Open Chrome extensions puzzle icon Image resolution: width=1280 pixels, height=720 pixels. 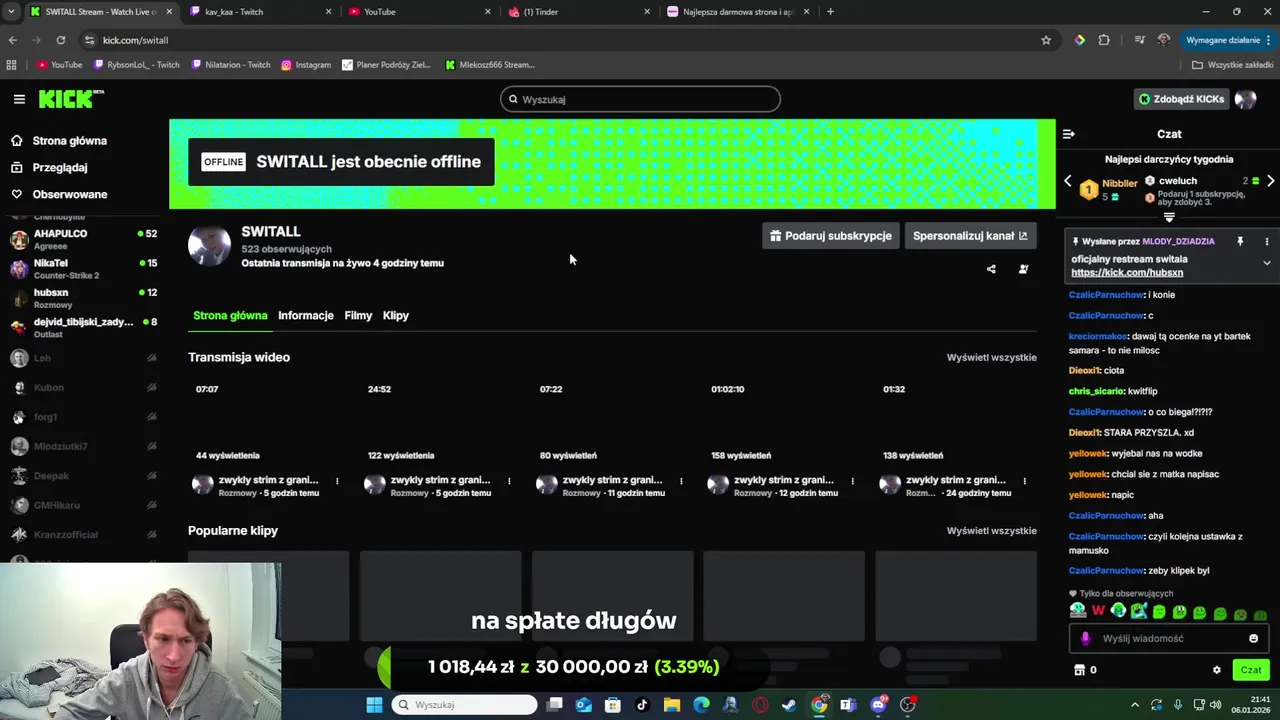[1104, 40]
